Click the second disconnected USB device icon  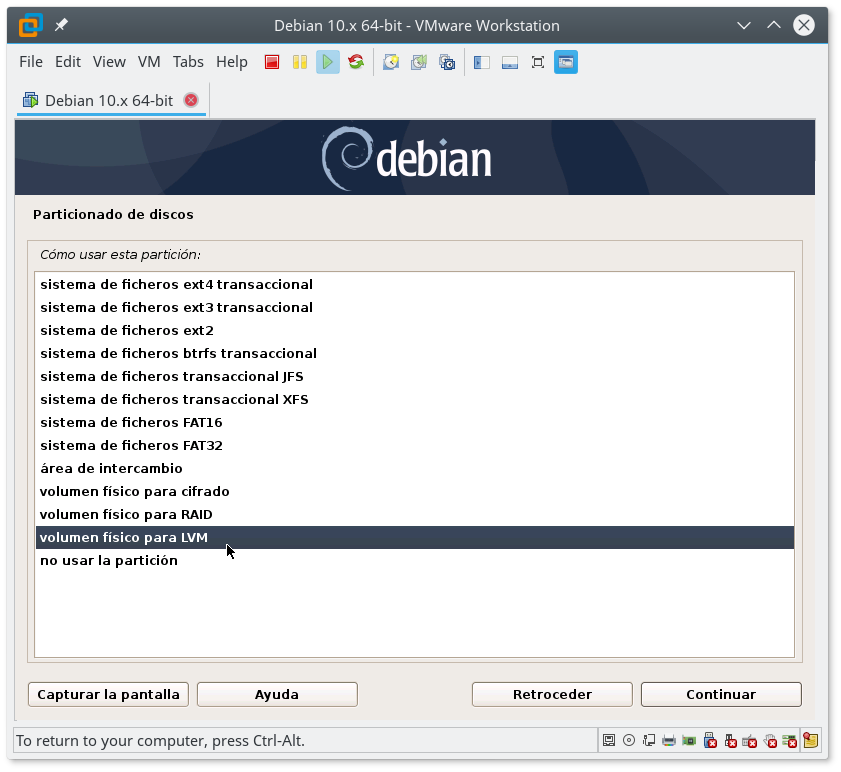pyautogui.click(x=730, y=741)
